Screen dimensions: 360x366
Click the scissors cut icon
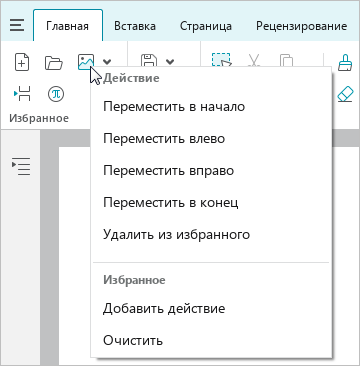(254, 60)
